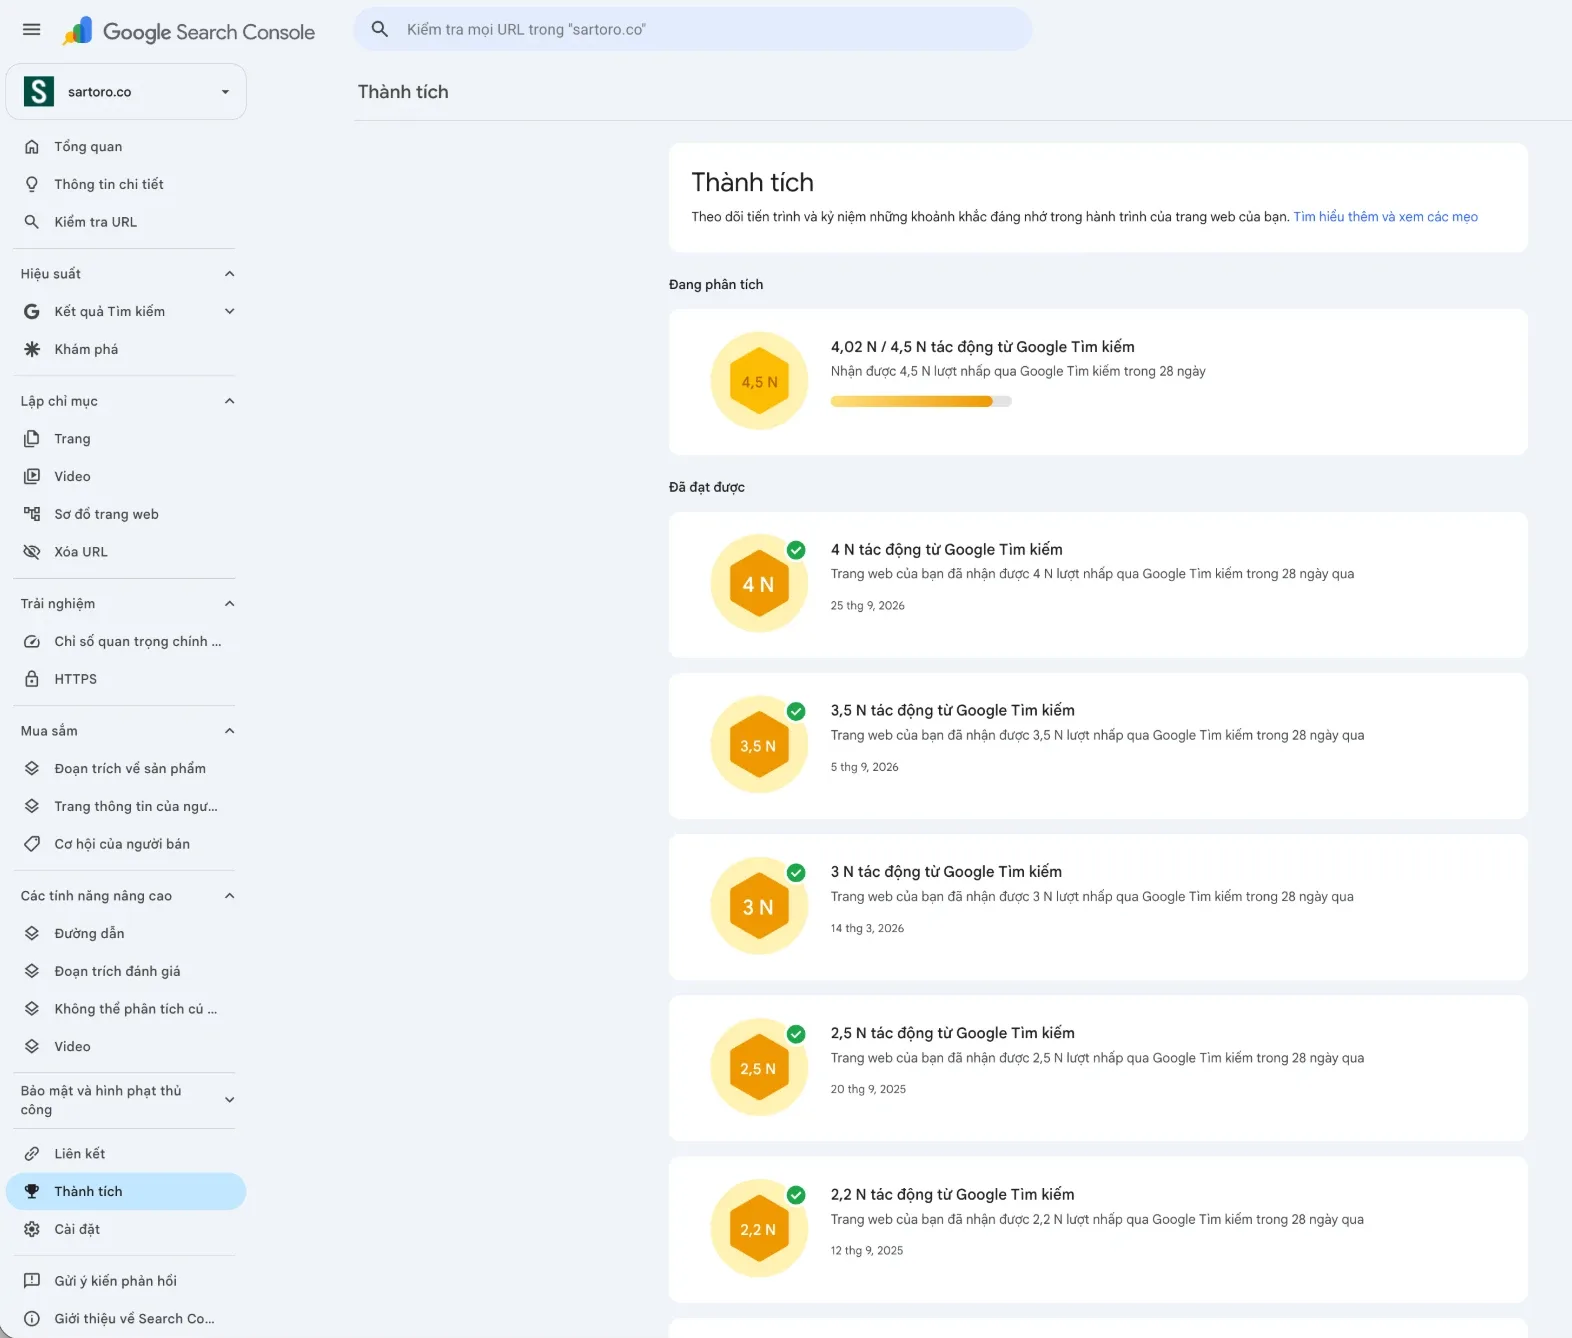Click the 2,2 N achievement badge

(759, 1230)
